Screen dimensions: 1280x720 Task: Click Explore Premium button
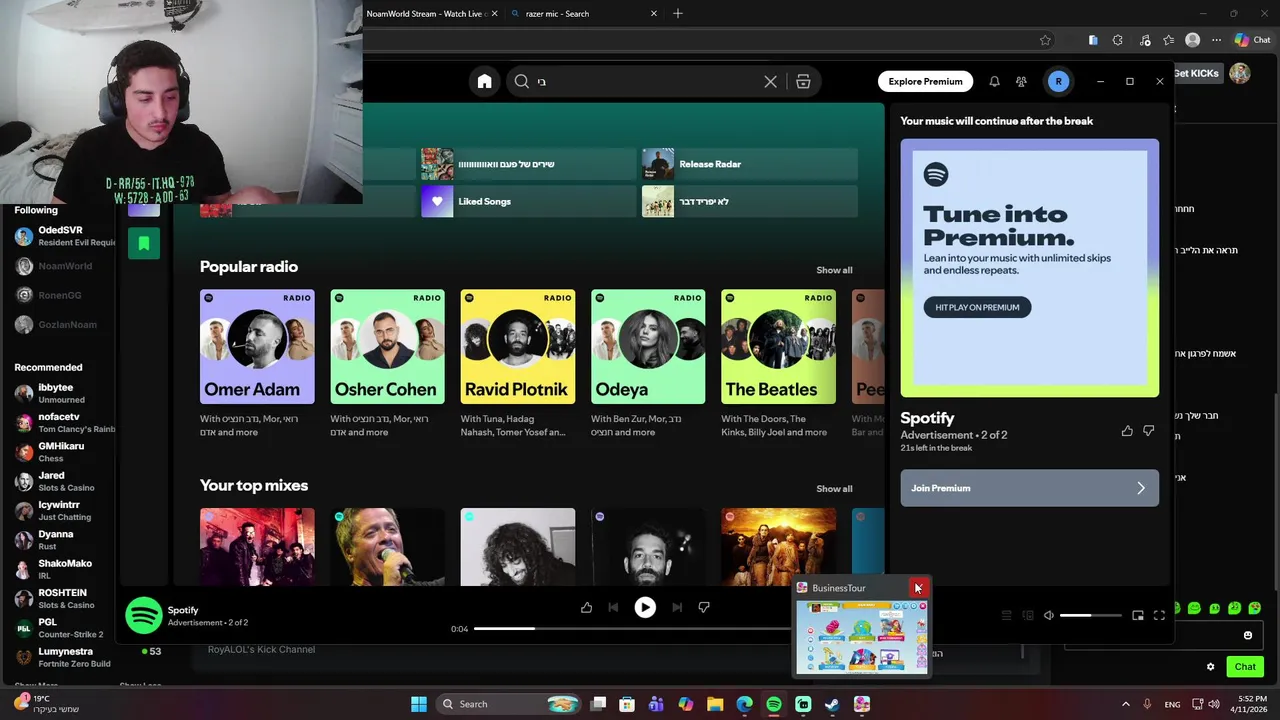[925, 82]
